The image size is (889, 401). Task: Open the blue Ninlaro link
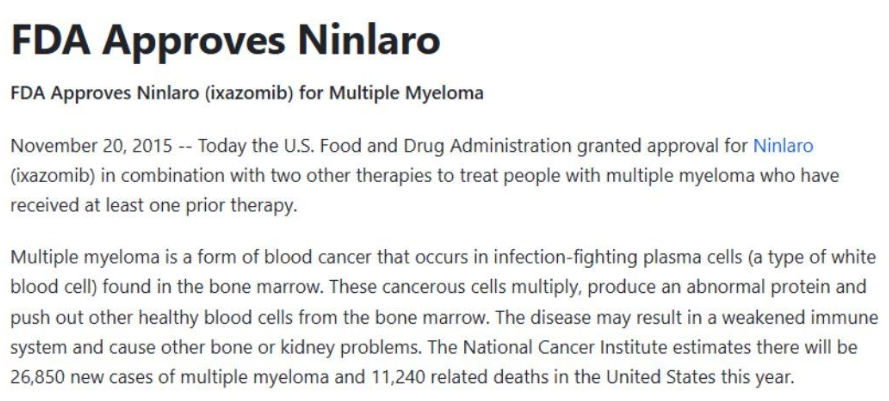click(783, 146)
